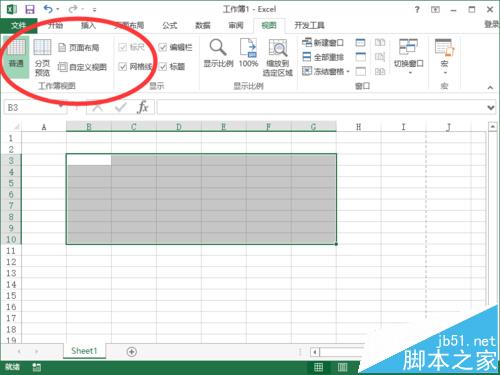
Task: Click the select all corner triangle
Action: click(15, 127)
